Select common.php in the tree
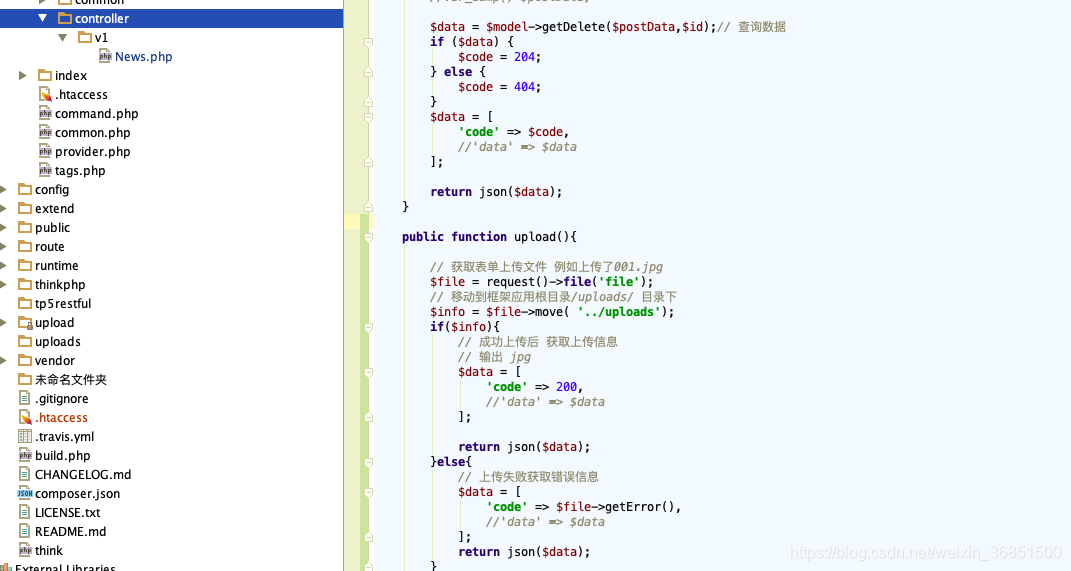1071x571 pixels. [92, 133]
